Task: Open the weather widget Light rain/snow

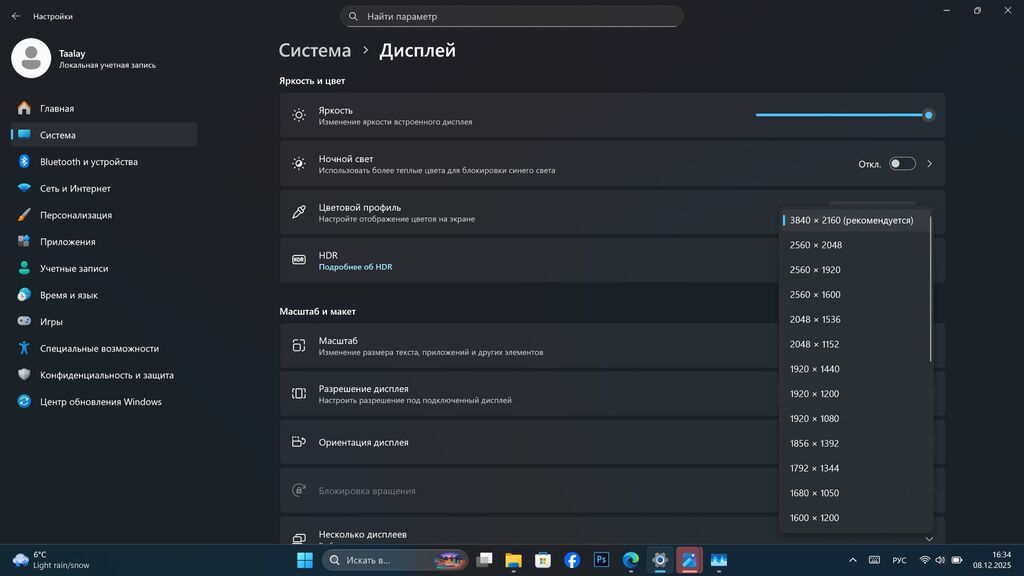Action: pyautogui.click(x=51, y=560)
